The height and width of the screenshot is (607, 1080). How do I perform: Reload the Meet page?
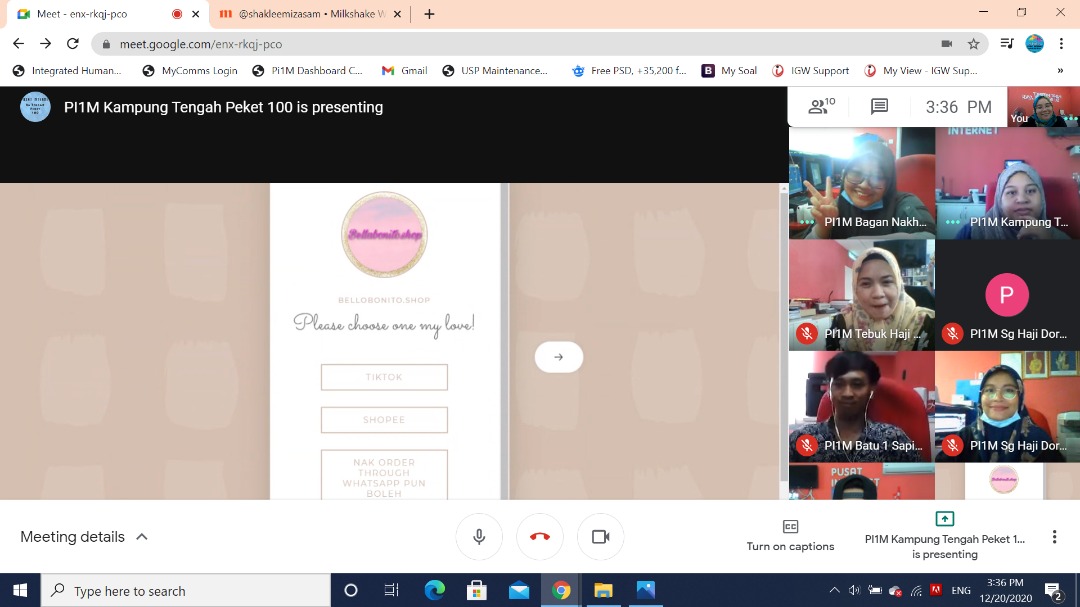coord(72,44)
